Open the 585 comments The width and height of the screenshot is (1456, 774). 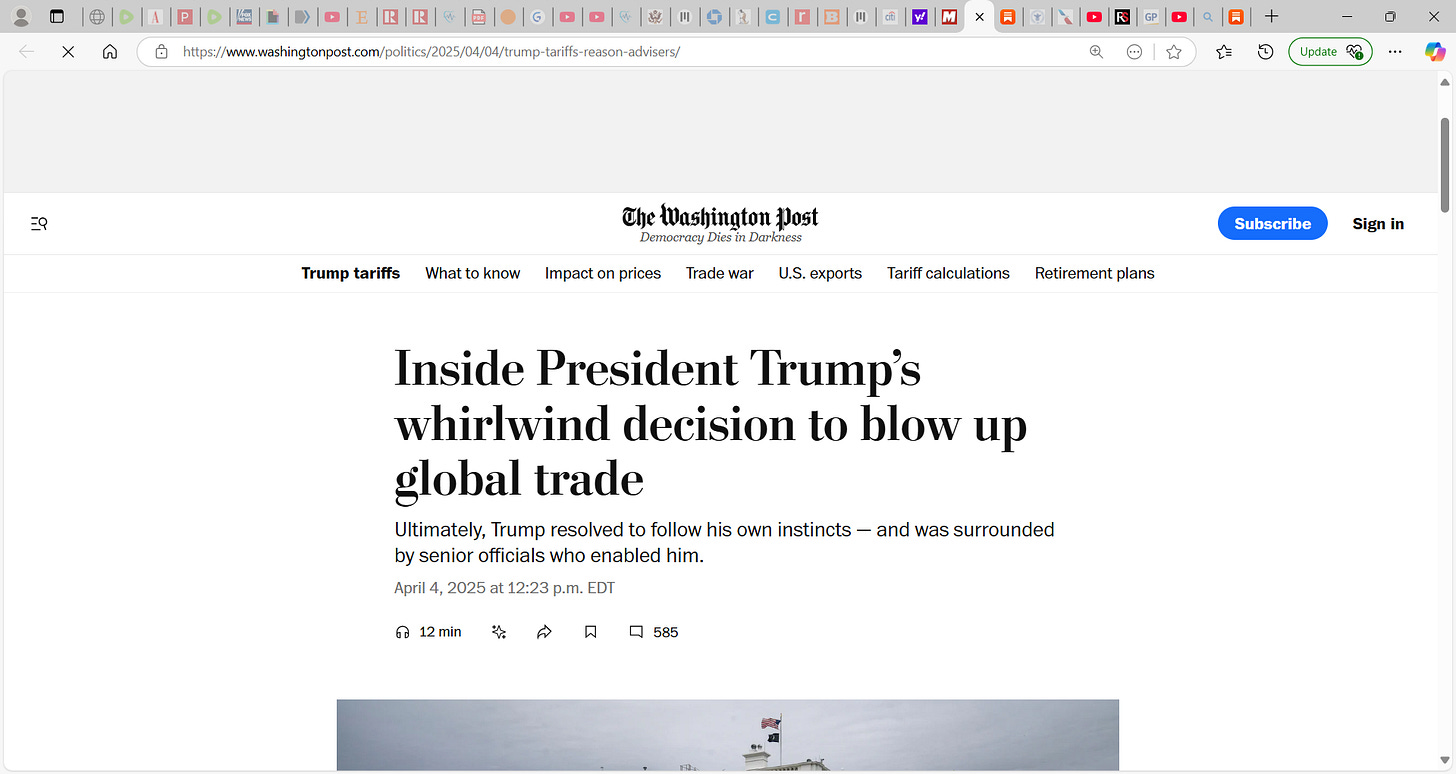point(654,632)
